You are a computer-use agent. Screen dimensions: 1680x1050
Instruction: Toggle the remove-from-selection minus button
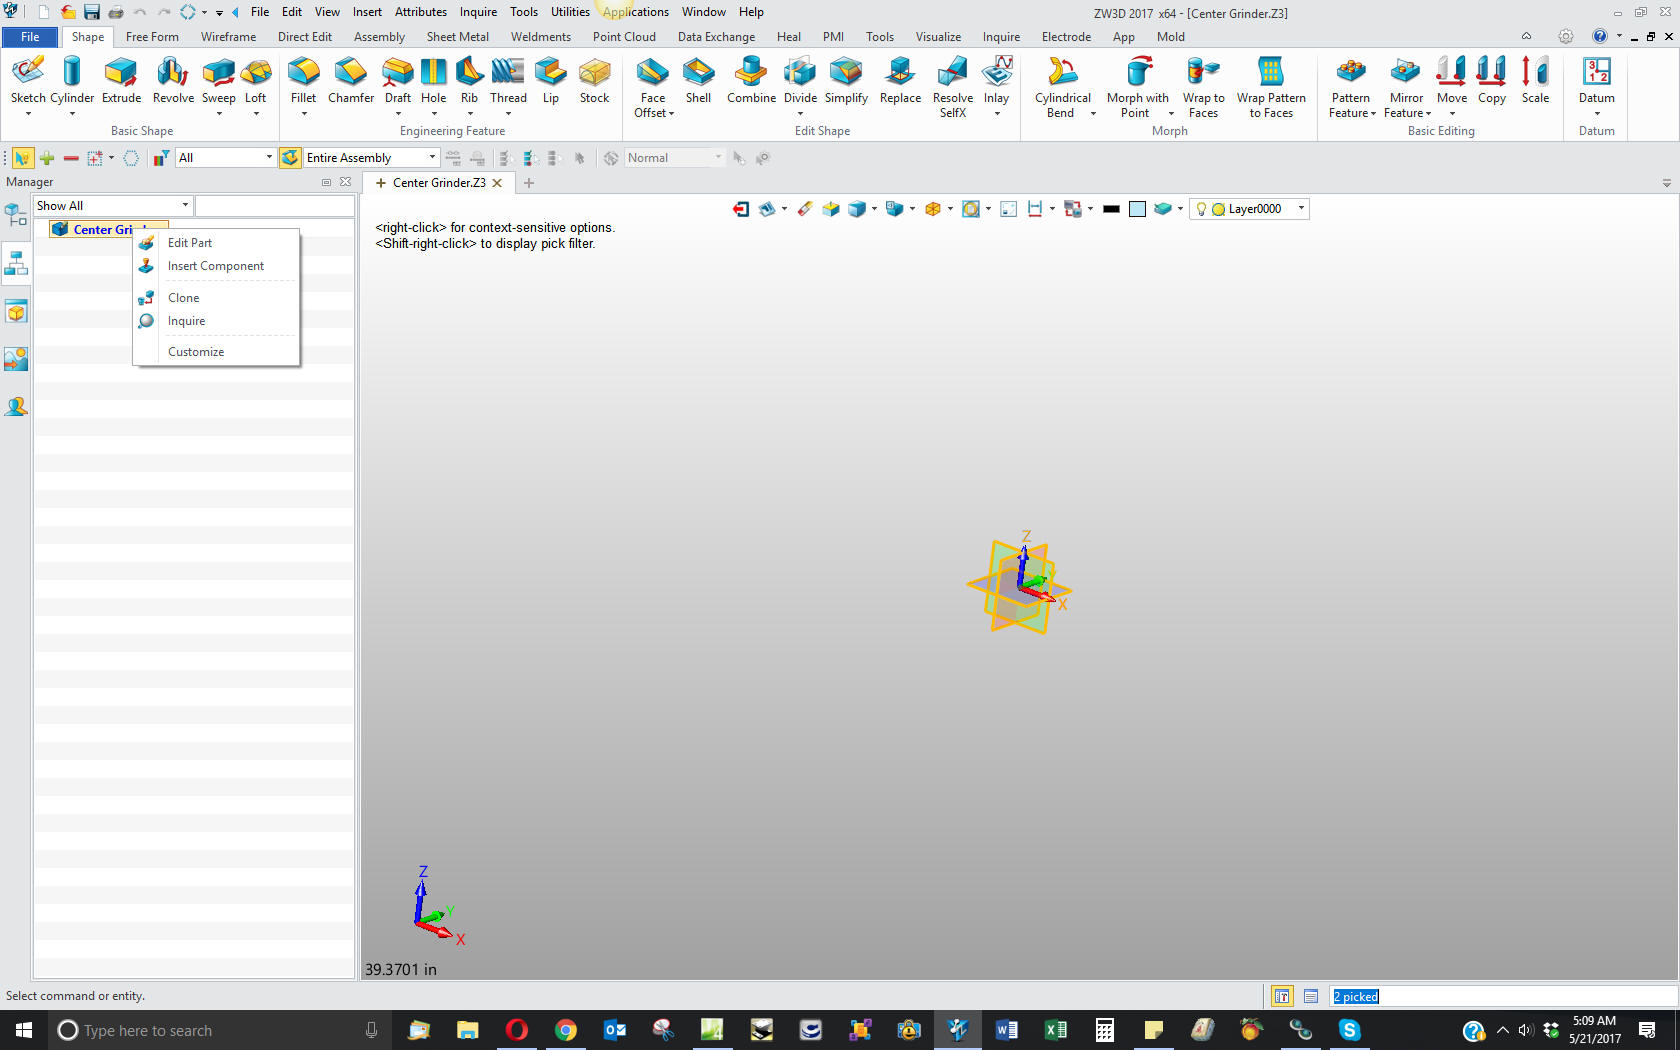71,158
